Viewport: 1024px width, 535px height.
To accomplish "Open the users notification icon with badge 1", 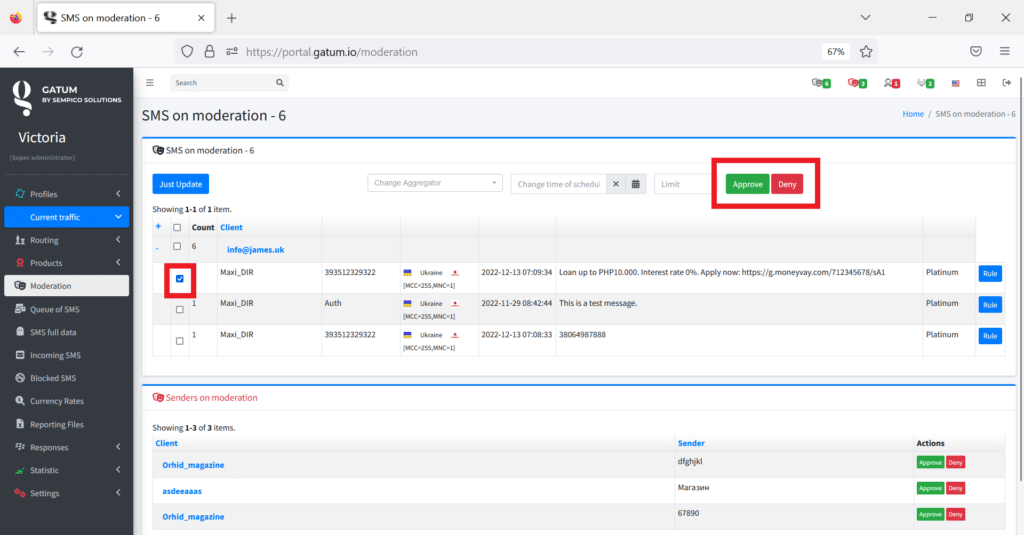I will (x=891, y=83).
